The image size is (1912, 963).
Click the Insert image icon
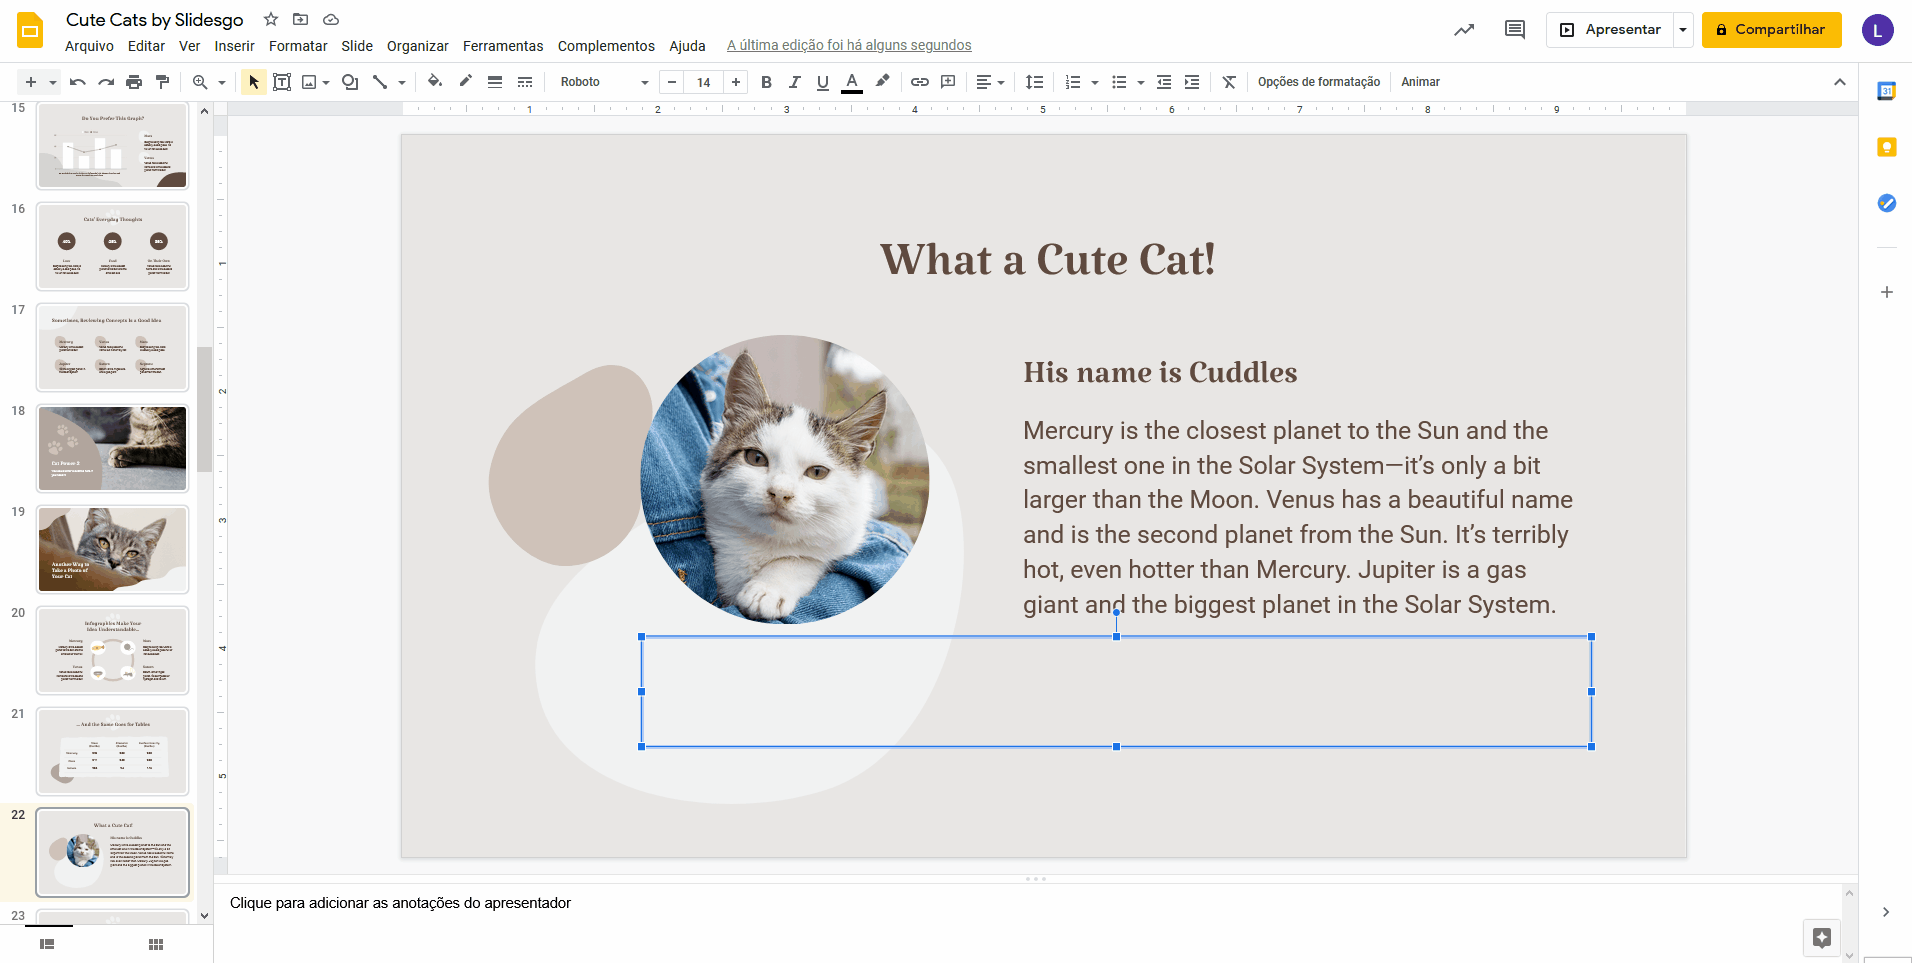pyautogui.click(x=309, y=82)
